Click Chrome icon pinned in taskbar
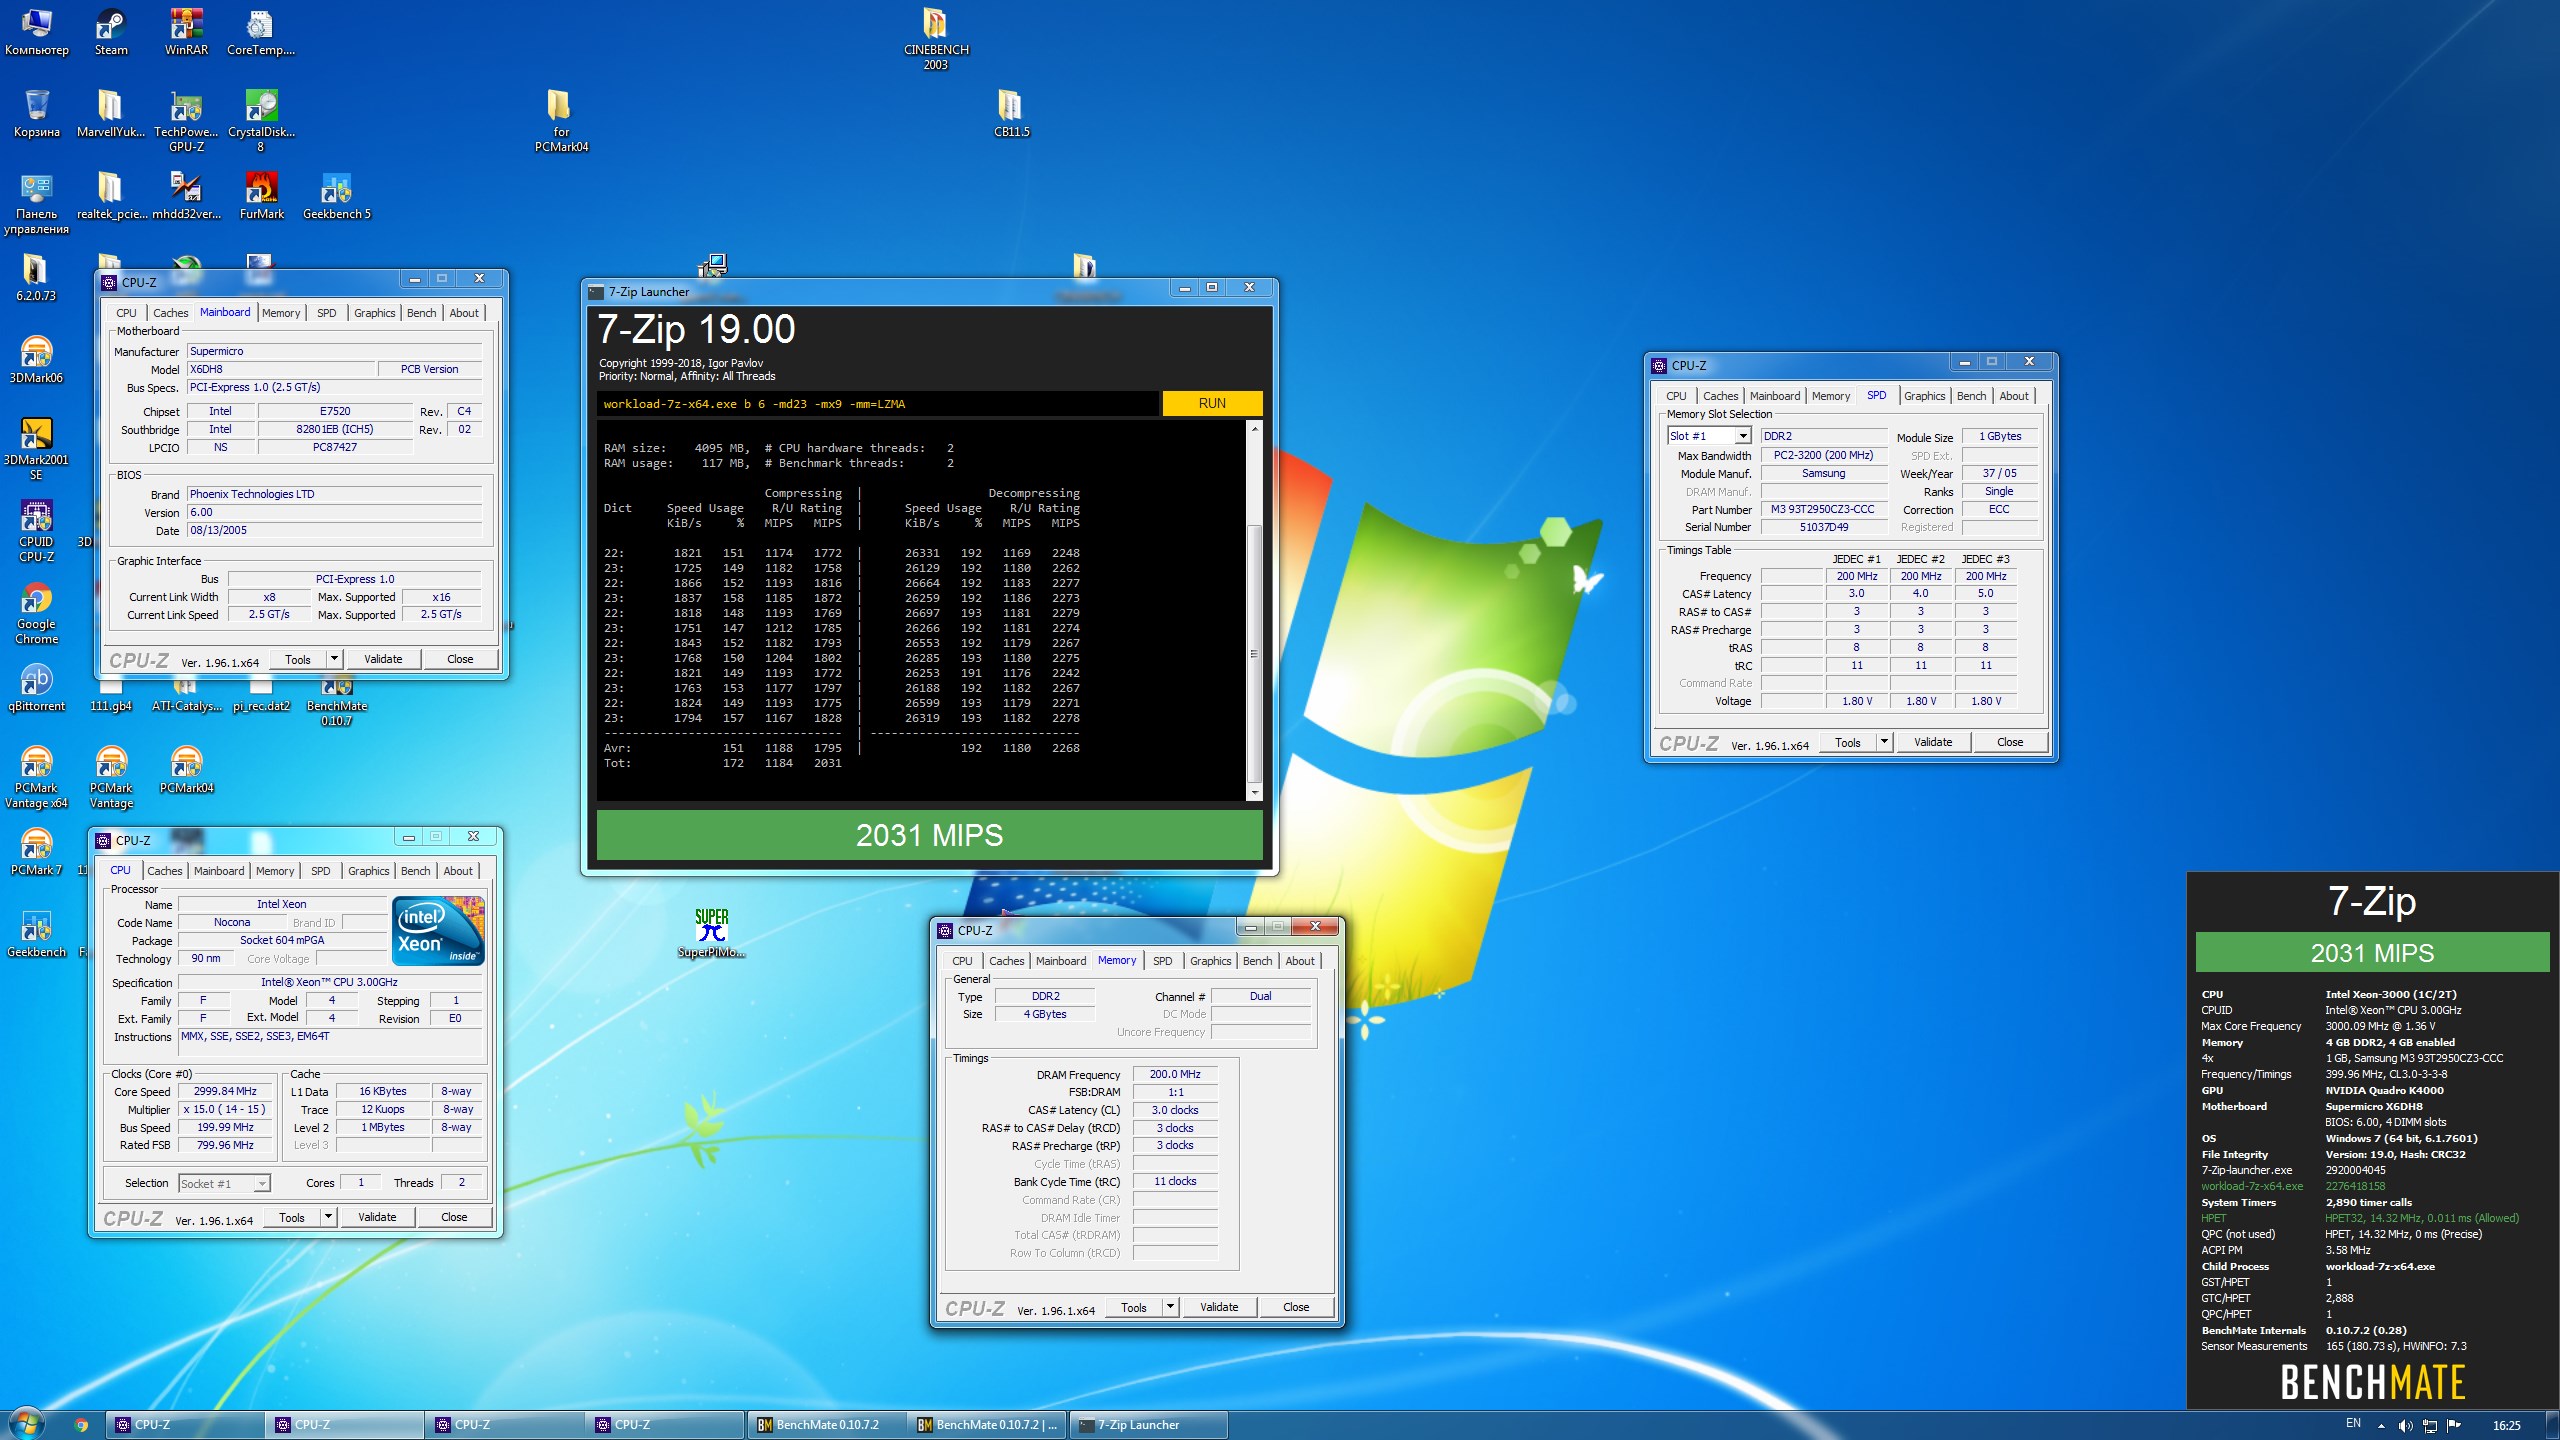The image size is (2560, 1440). click(x=82, y=1425)
